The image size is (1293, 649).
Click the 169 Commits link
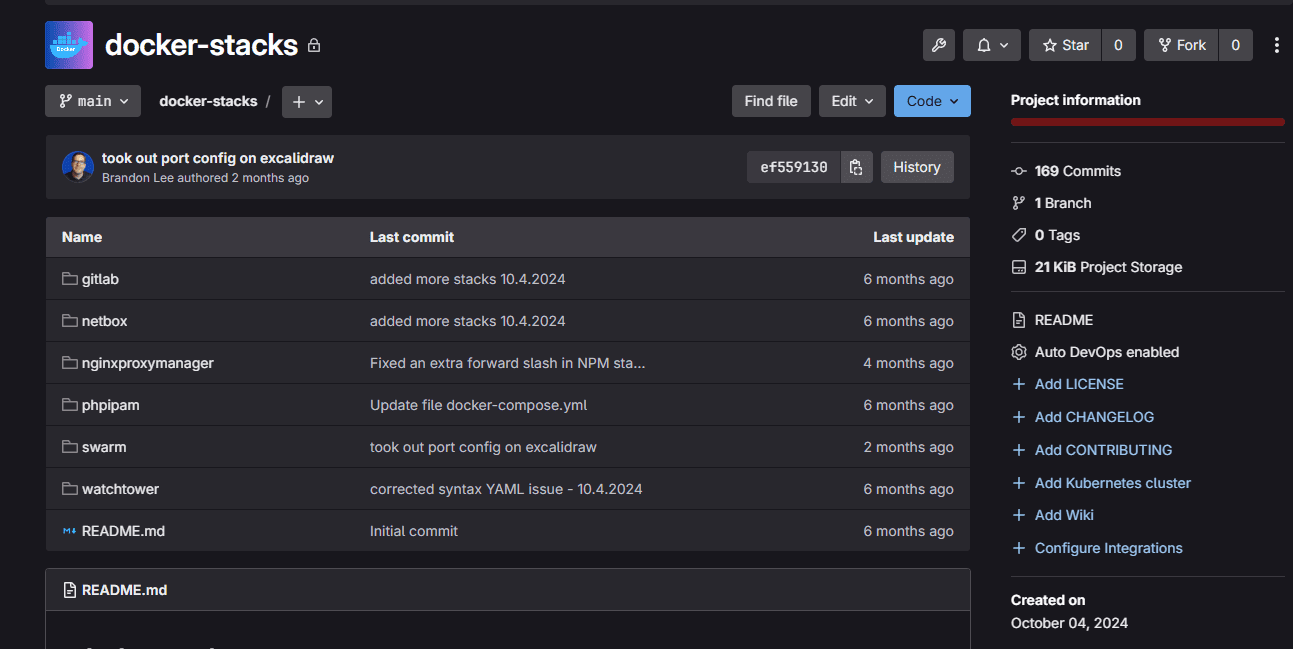pyautogui.click(x=1077, y=171)
